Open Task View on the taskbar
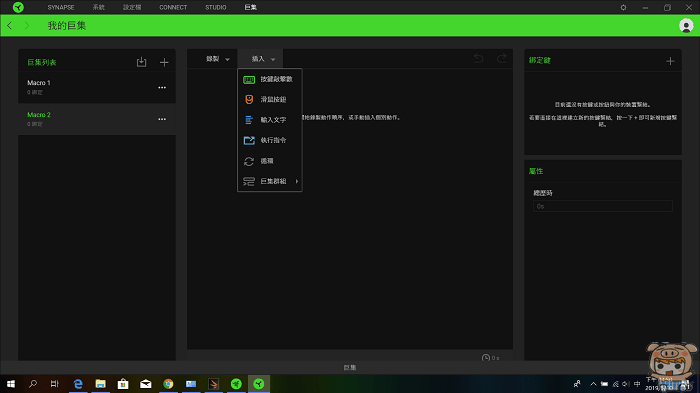Viewport: 700px width, 393px height. point(54,384)
